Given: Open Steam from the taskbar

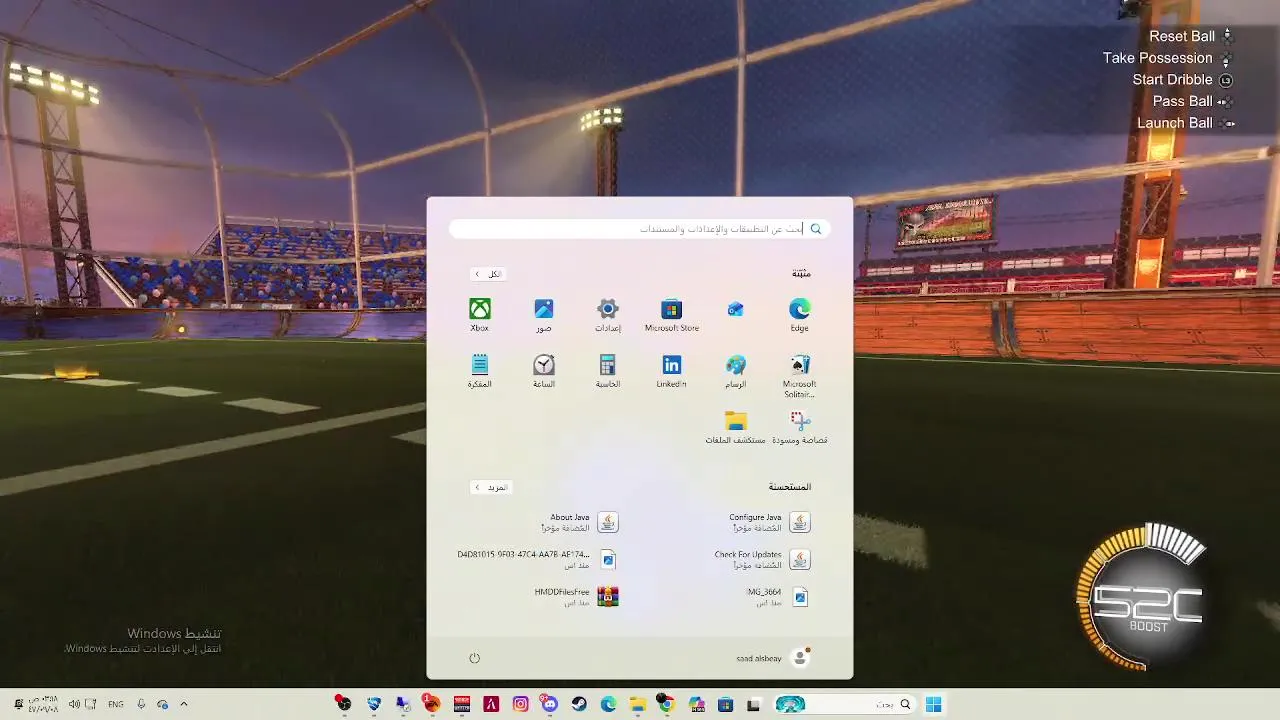Looking at the screenshot, I should click(579, 704).
